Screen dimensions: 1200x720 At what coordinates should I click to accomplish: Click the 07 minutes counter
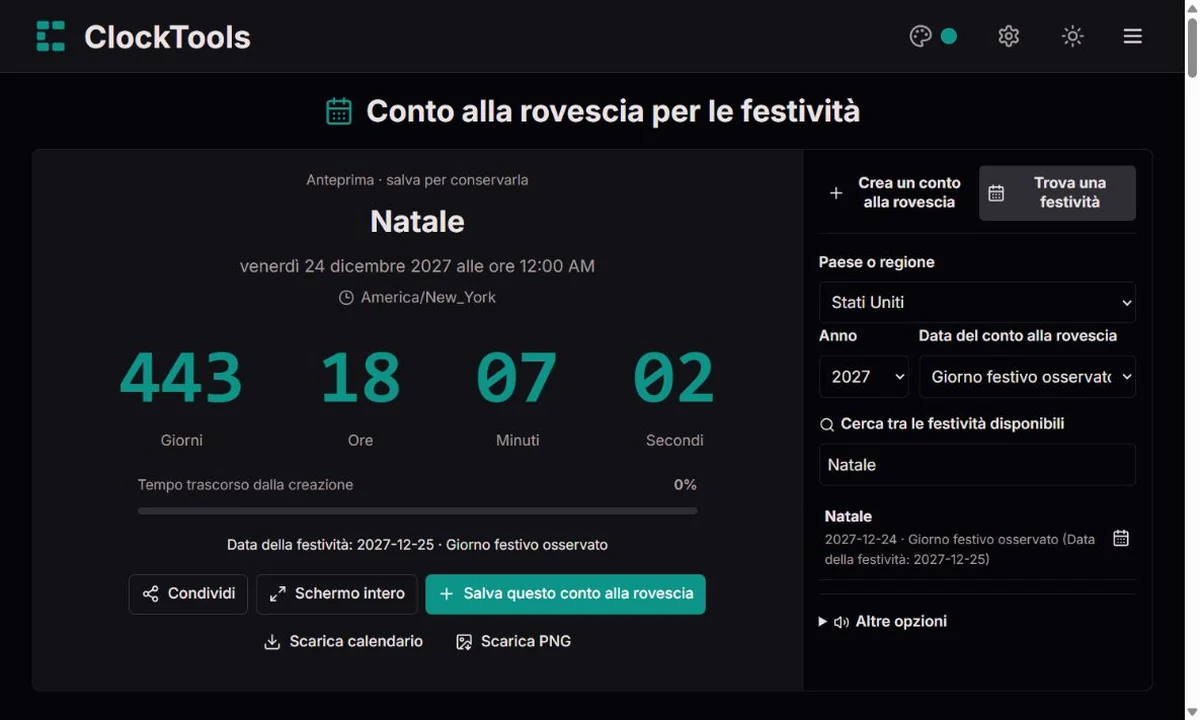point(517,379)
